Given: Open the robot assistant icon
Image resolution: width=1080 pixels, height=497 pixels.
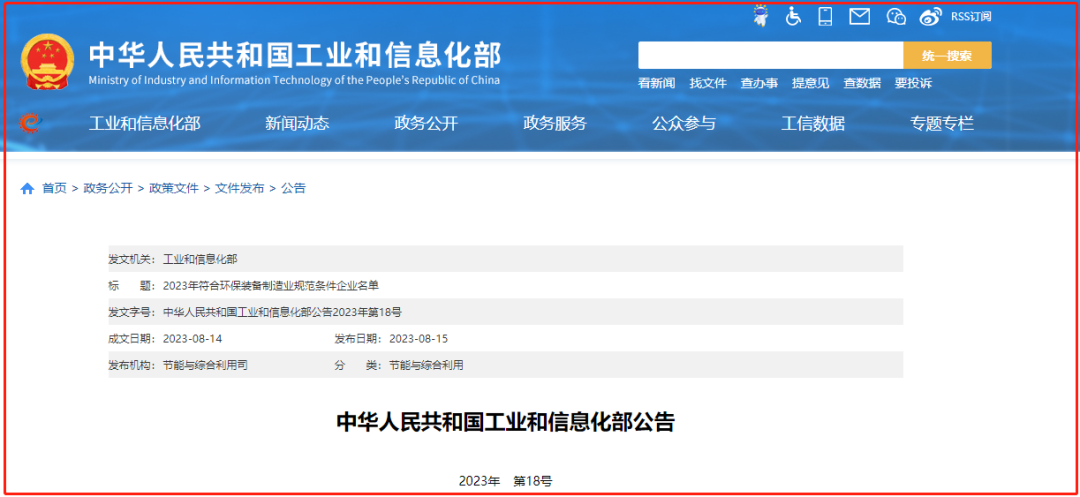Looking at the screenshot, I should click(x=761, y=16).
